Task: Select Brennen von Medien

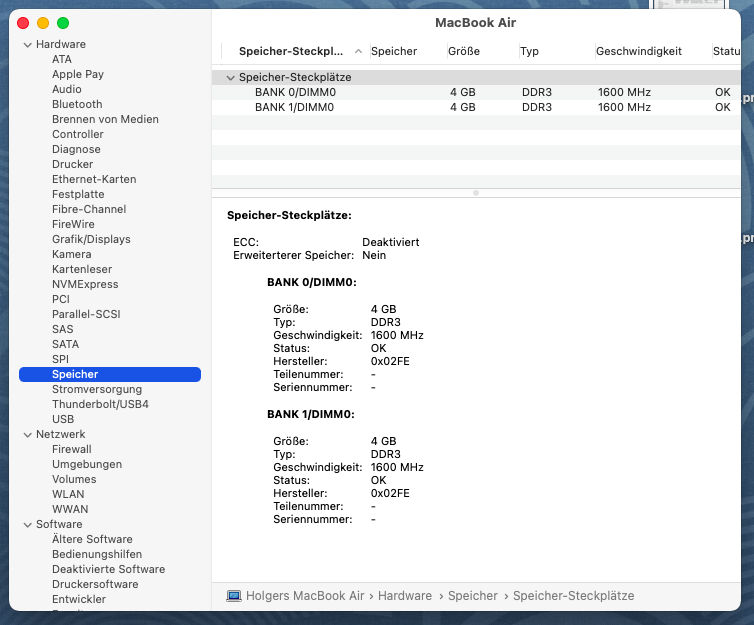Action: tap(105, 119)
